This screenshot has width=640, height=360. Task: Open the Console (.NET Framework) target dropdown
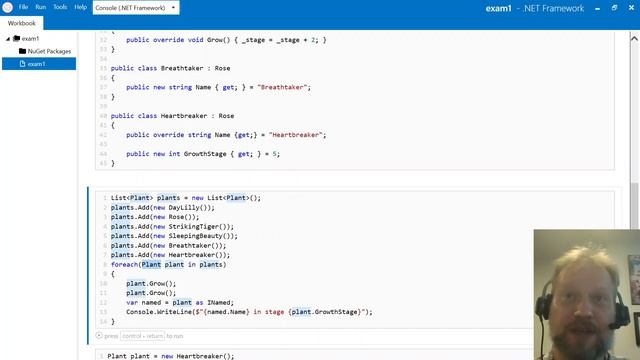pyautogui.click(x=136, y=8)
